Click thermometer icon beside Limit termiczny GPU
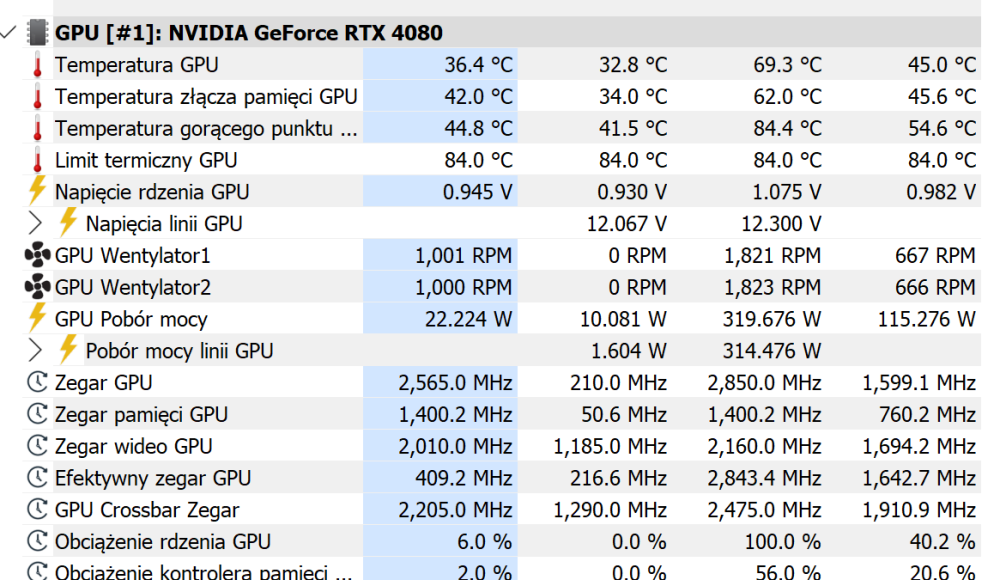Viewport: 1000px width, 580px height. tap(37, 160)
